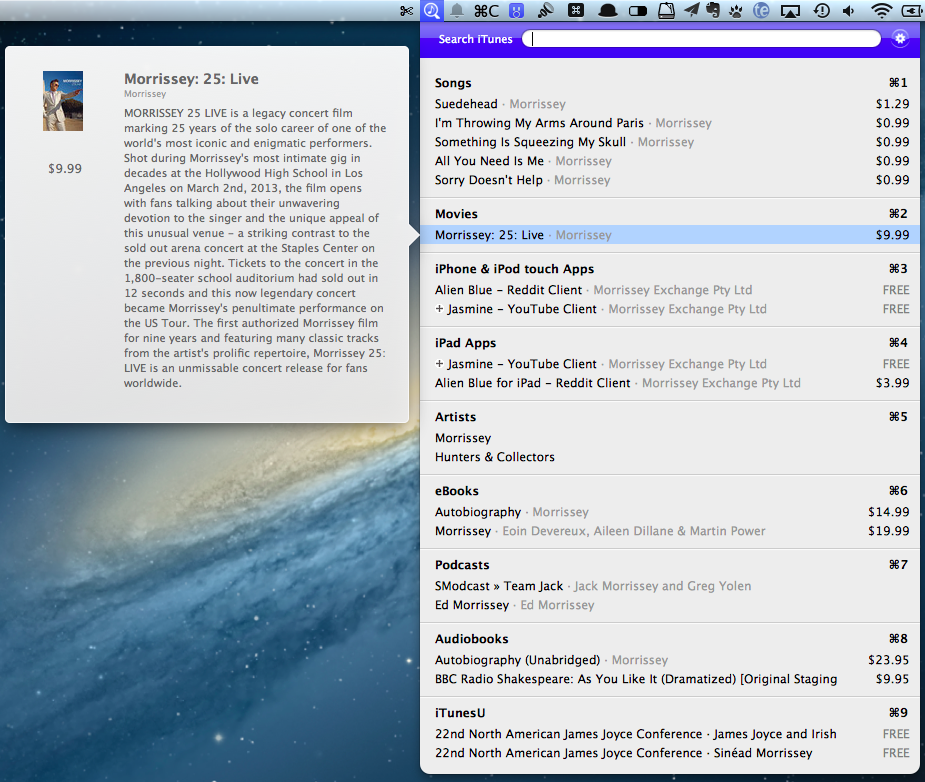
Task: Jump to the eBooks section header
Action: [457, 491]
